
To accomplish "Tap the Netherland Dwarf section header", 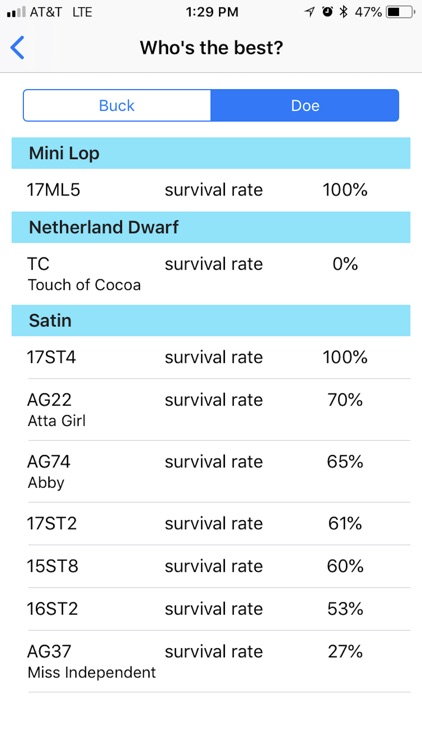I will pos(211,227).
